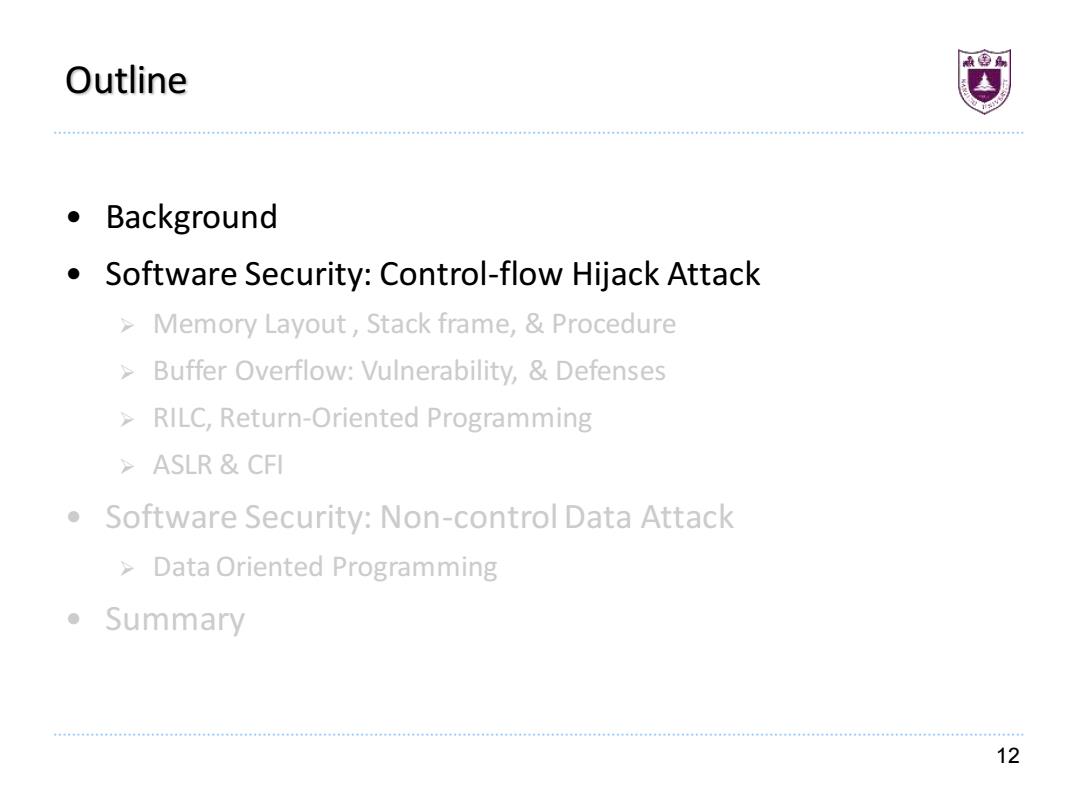Select the Background bullet item
Image resolution: width=1080 pixels, height=810 pixels.
(191, 218)
